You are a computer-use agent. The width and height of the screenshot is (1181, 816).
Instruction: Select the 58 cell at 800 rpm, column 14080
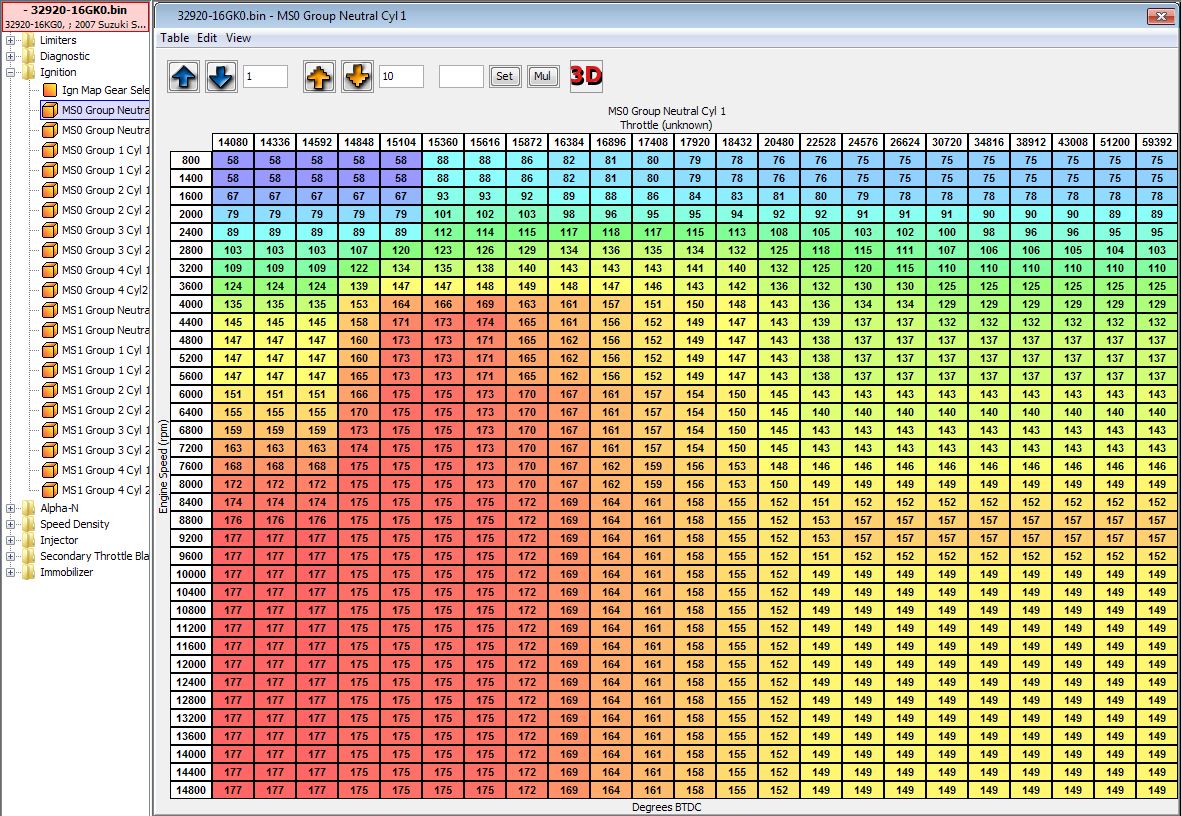pyautogui.click(x=233, y=160)
